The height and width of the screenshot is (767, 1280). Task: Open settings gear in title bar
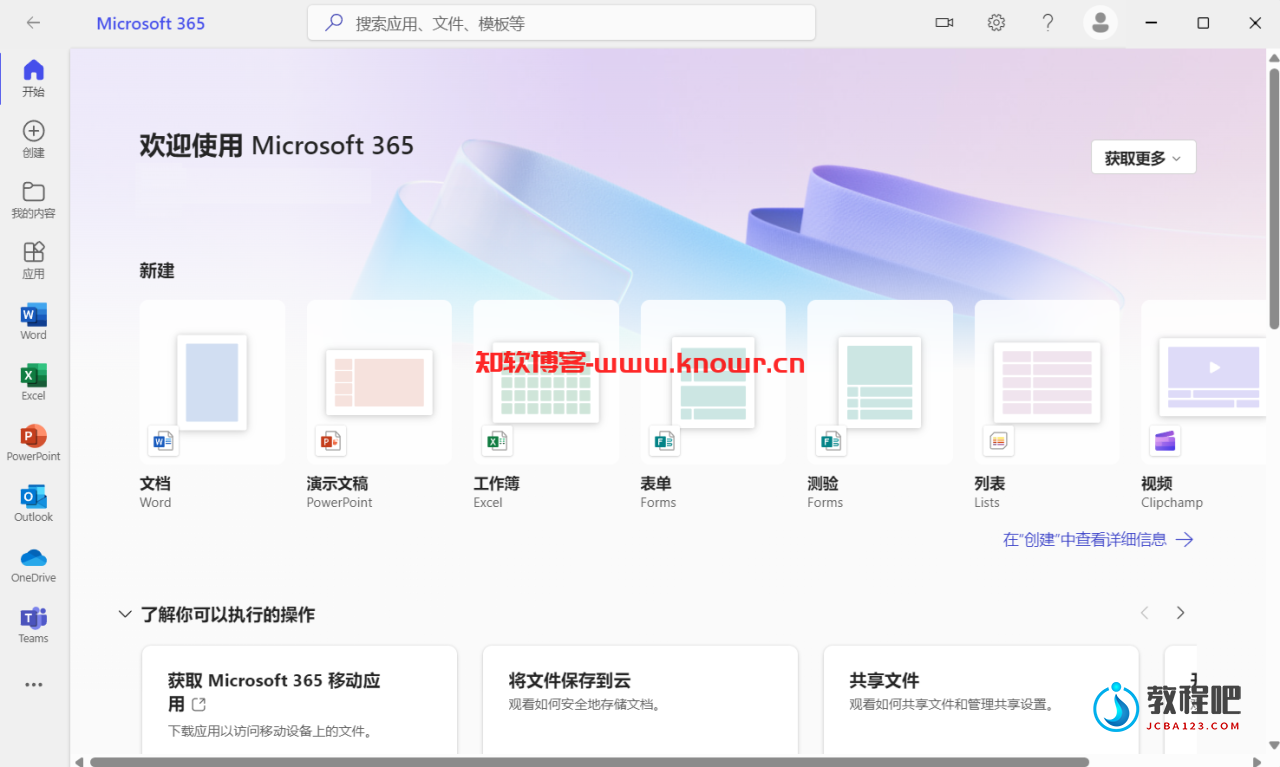coord(996,23)
